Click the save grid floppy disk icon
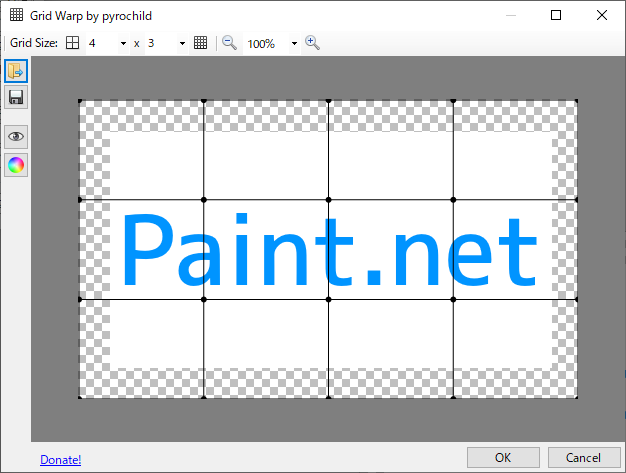This screenshot has width=626, height=473. point(16,97)
